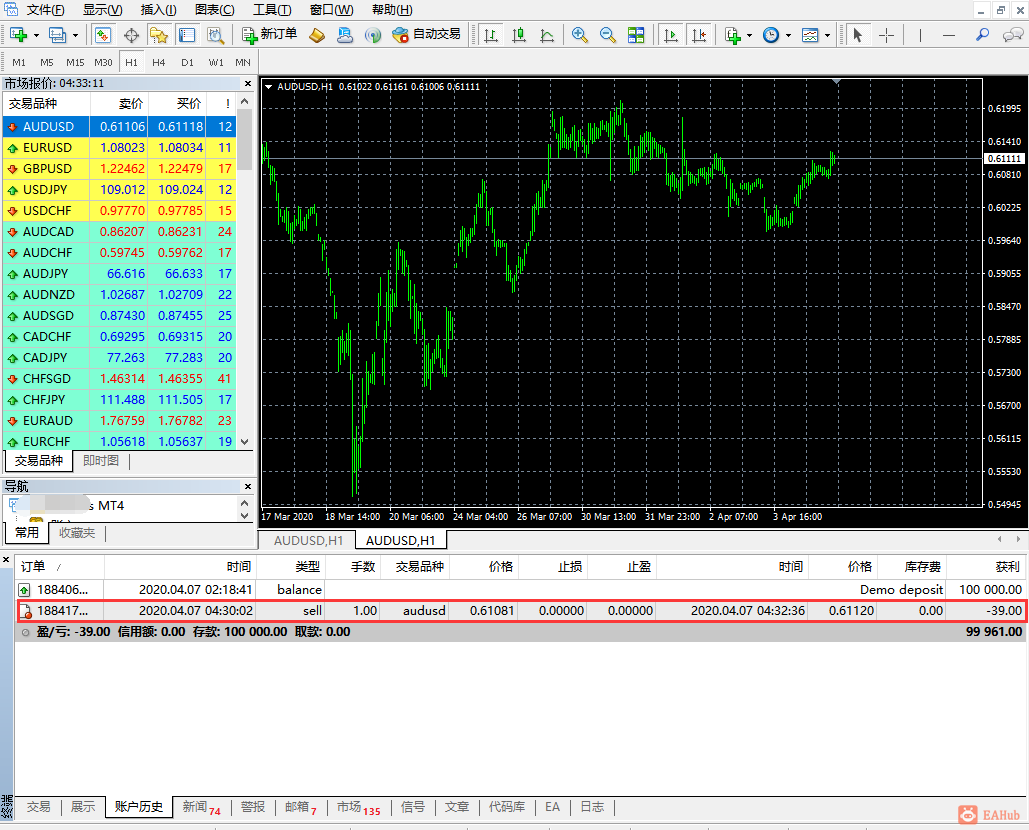Open the 图表(C) menu
The height and width of the screenshot is (830, 1029).
click(x=215, y=10)
